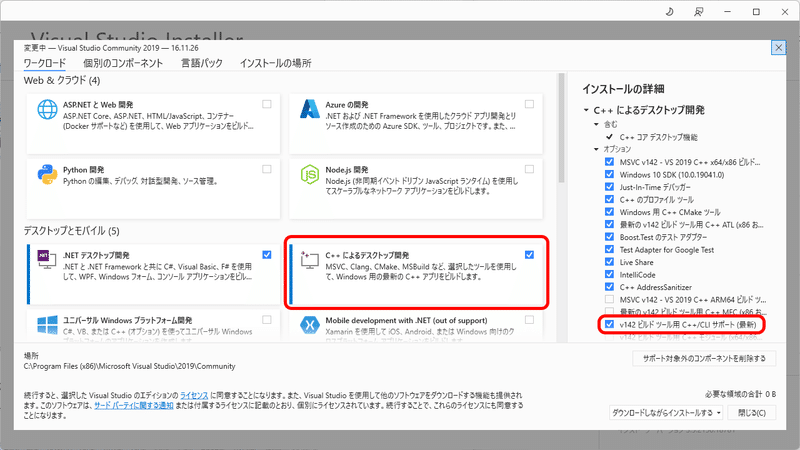Enable the Node.js 開発 workload checkbox
Image resolution: width=800 pixels, height=450 pixels.
pos(530,169)
